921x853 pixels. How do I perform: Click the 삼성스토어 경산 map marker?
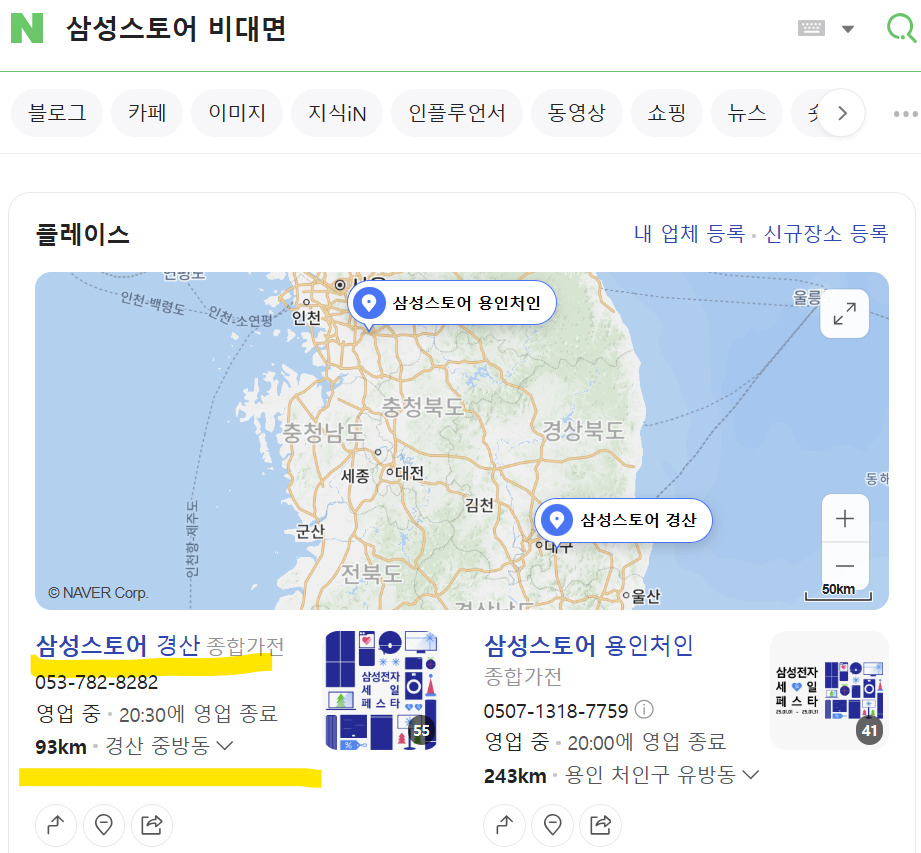pos(623,520)
